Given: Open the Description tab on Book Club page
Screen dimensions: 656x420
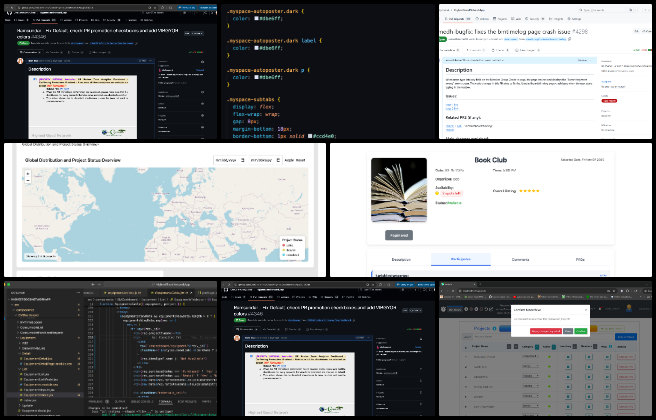Looking at the screenshot, I should tap(401, 260).
